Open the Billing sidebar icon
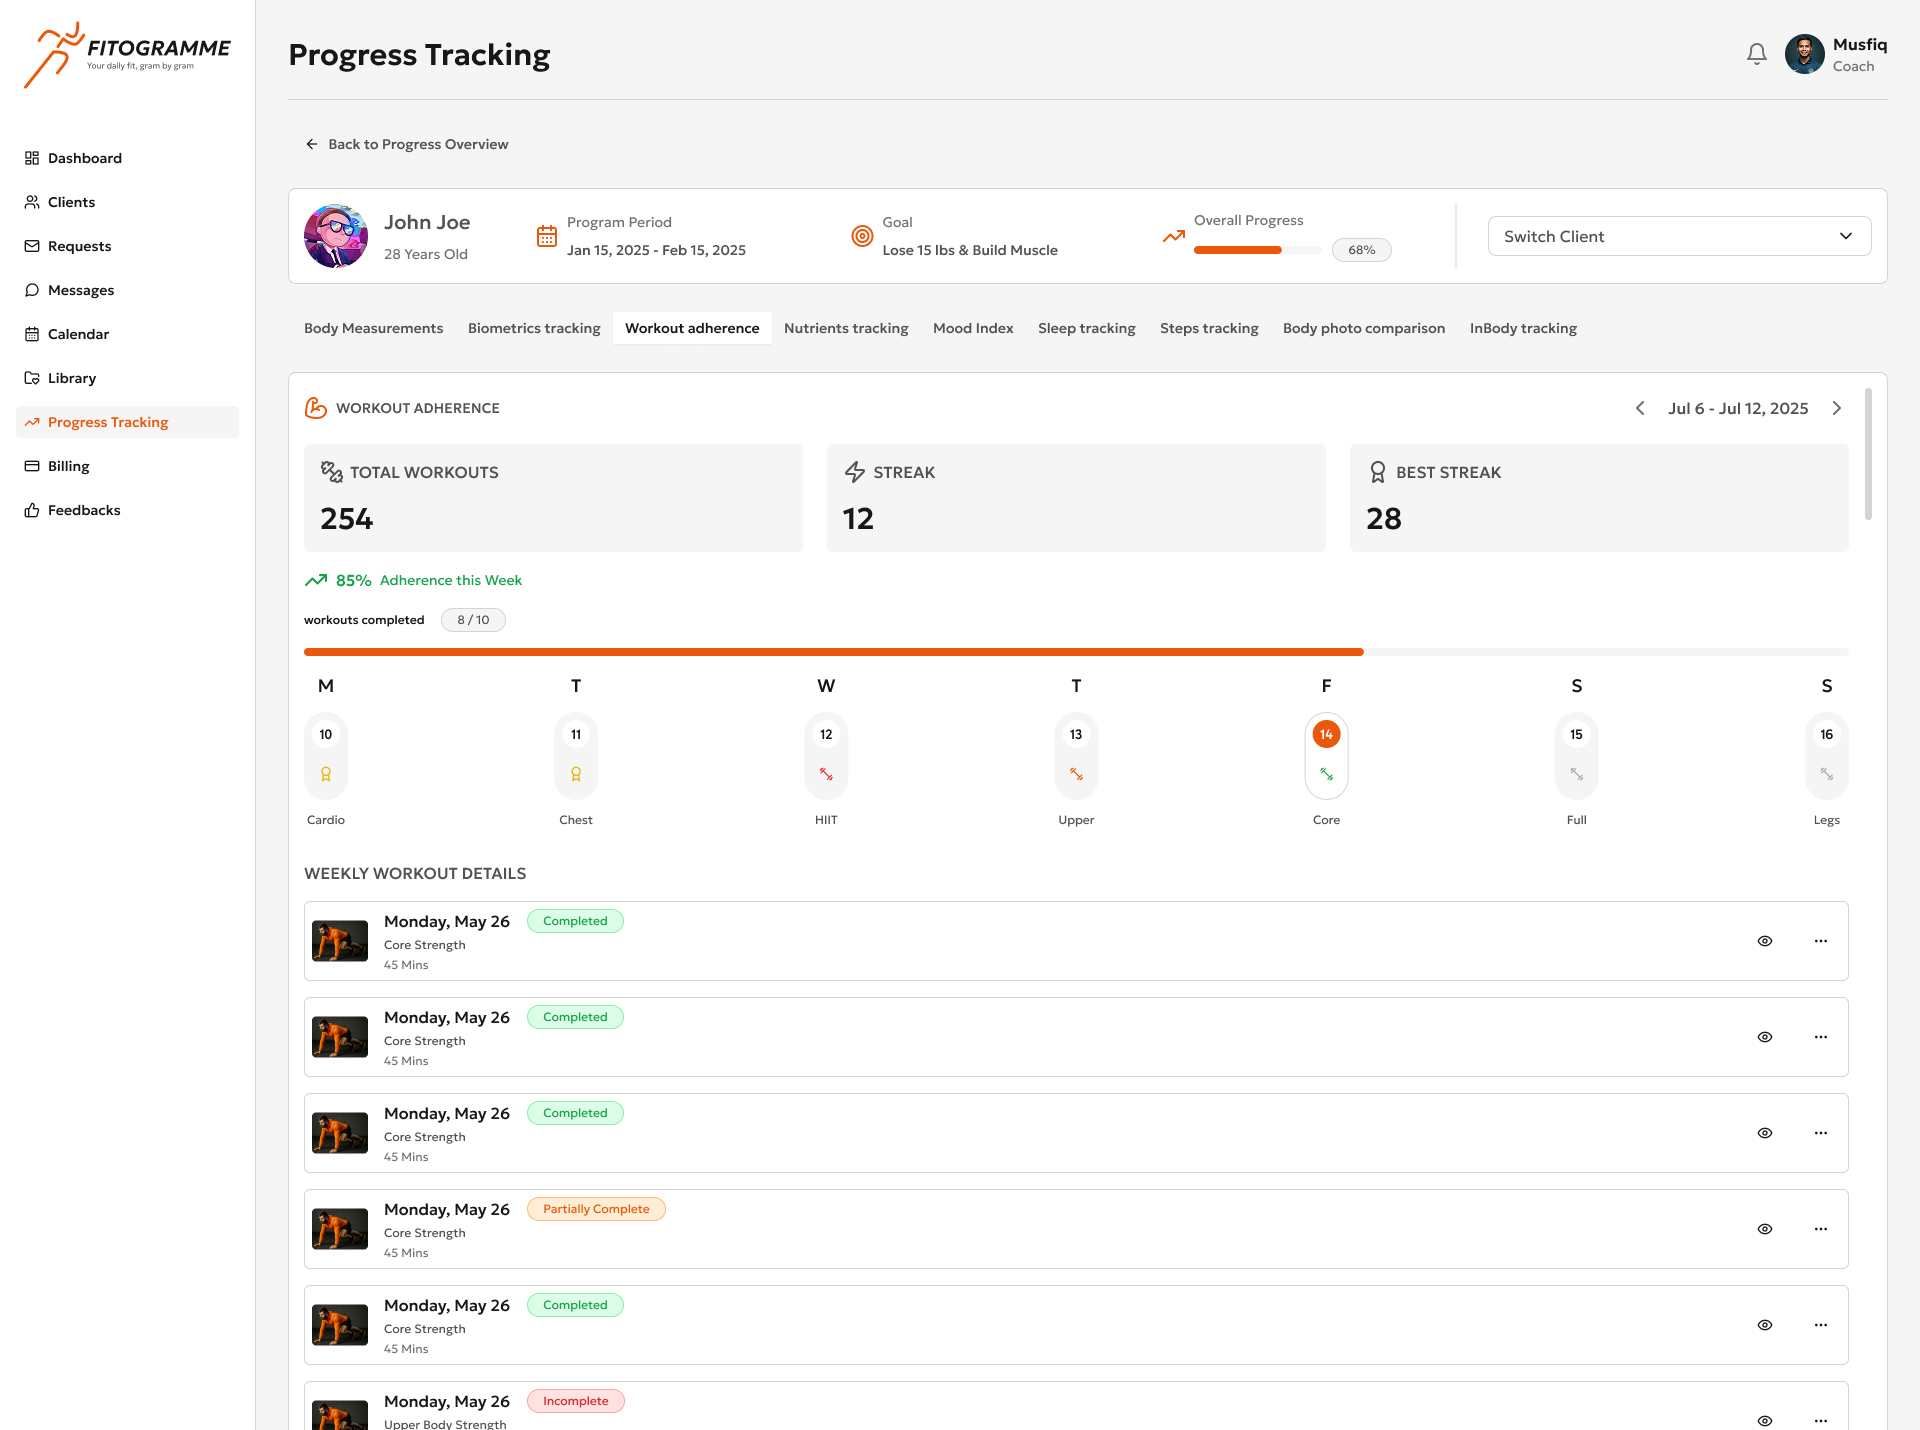Screen dimensions: 1920x1430 (31, 466)
